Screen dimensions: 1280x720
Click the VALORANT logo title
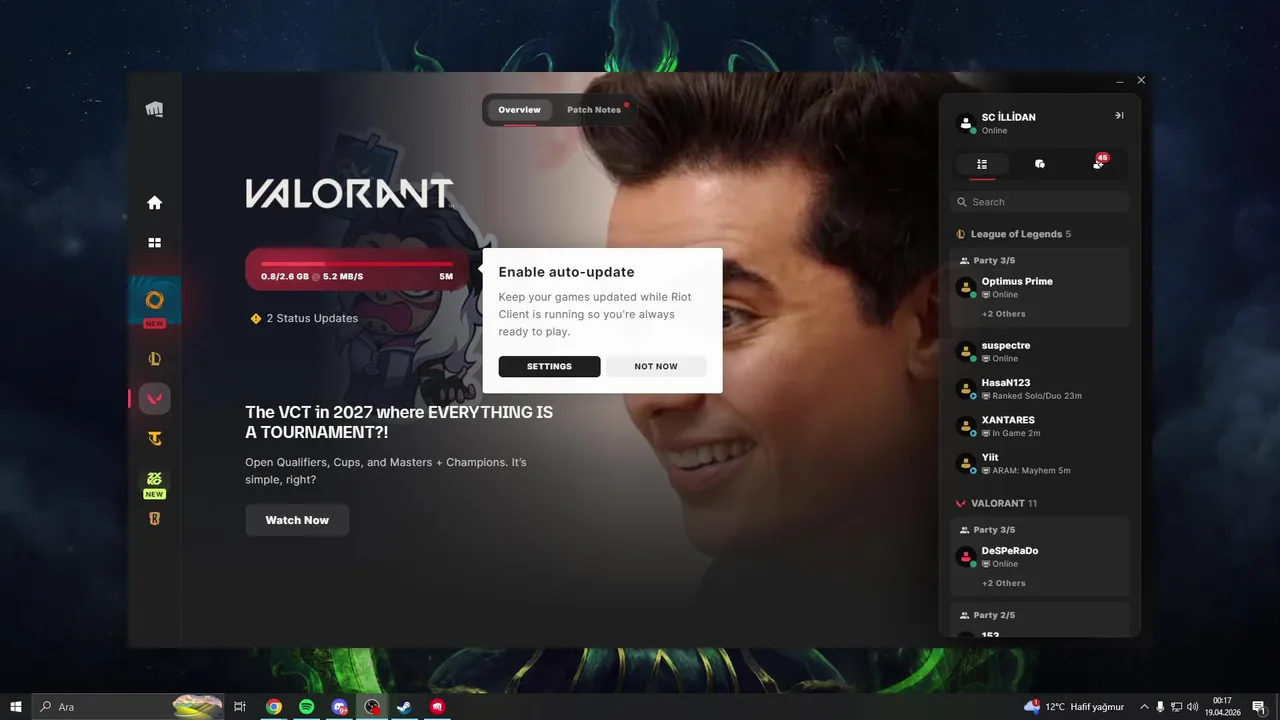pos(350,194)
